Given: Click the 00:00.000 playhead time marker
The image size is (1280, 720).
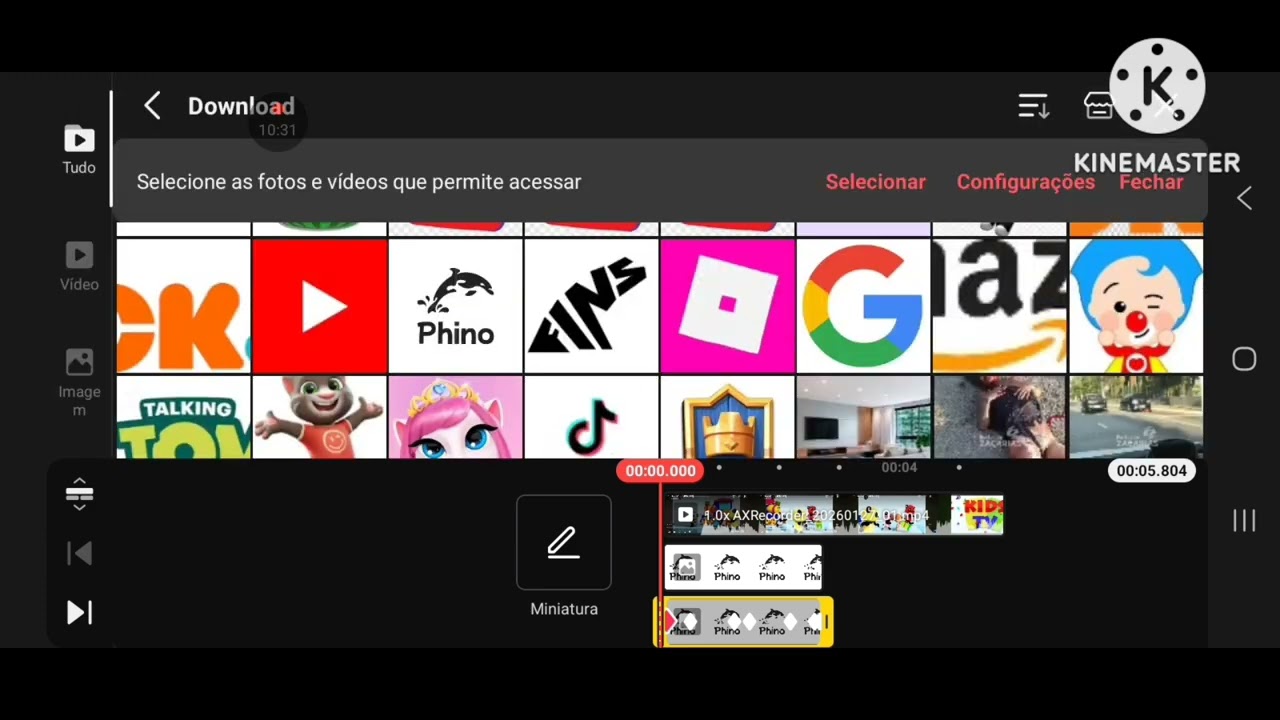Looking at the screenshot, I should (x=660, y=471).
